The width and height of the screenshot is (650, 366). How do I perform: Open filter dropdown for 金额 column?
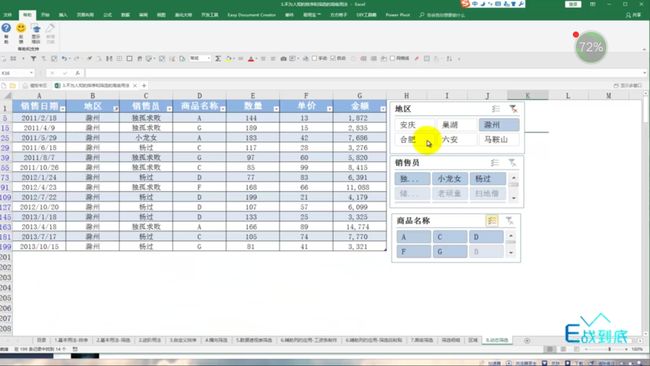[383, 109]
